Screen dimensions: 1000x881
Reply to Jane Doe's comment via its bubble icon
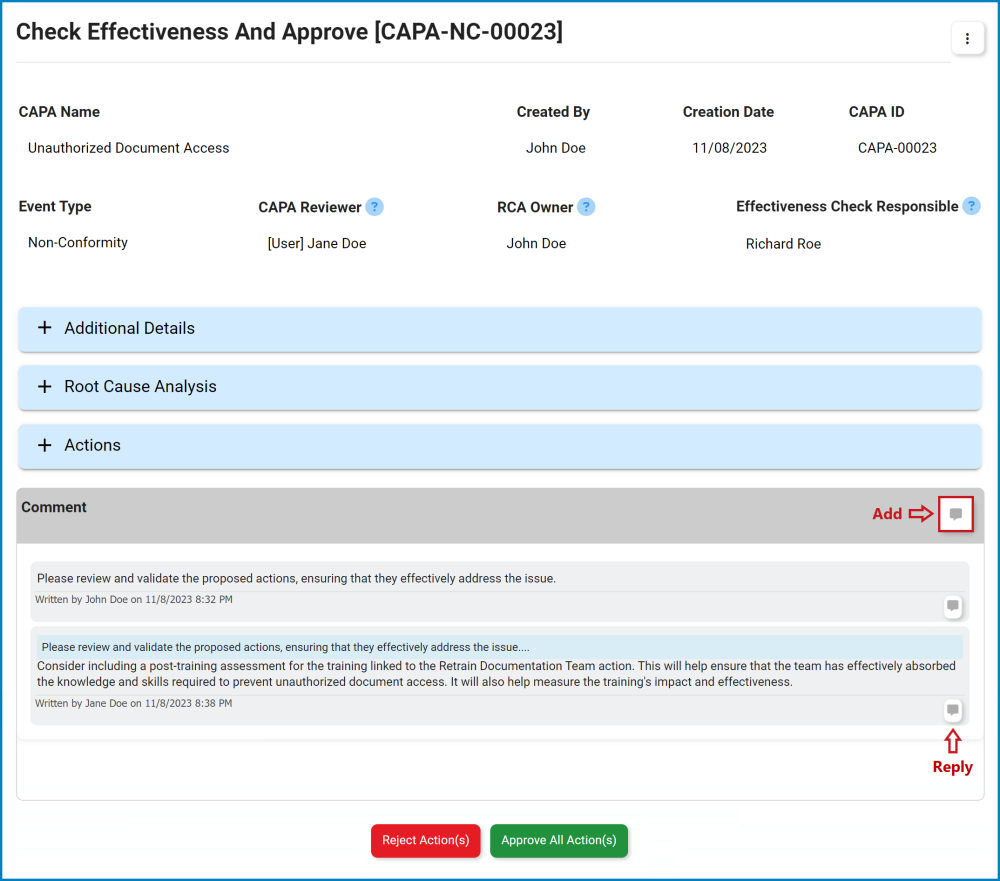pos(952,710)
